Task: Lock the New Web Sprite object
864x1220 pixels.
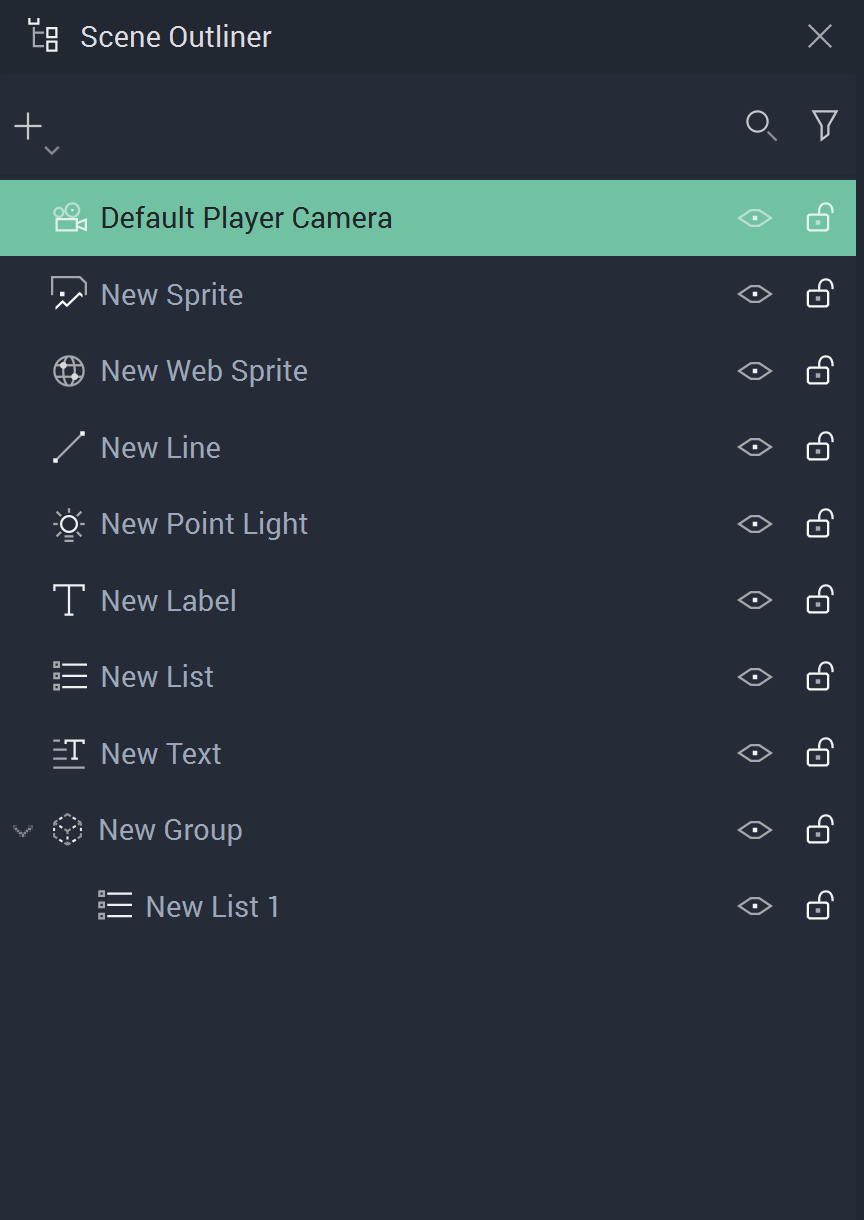Action: click(x=820, y=371)
